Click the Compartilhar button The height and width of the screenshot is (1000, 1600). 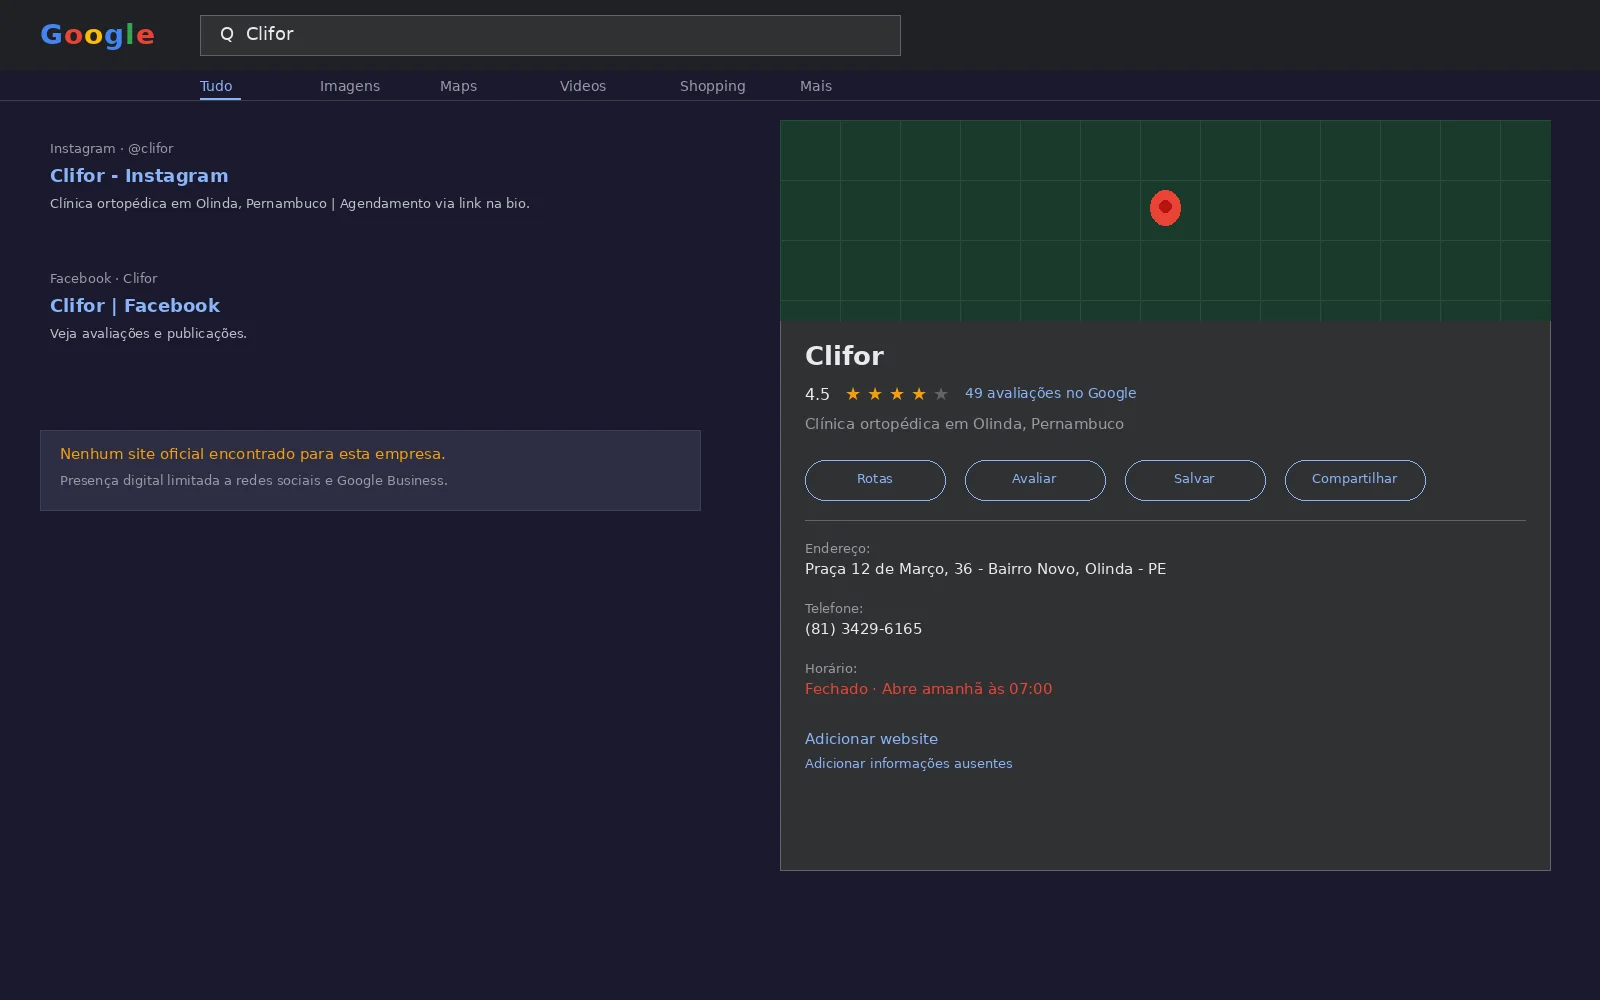[1355, 480]
